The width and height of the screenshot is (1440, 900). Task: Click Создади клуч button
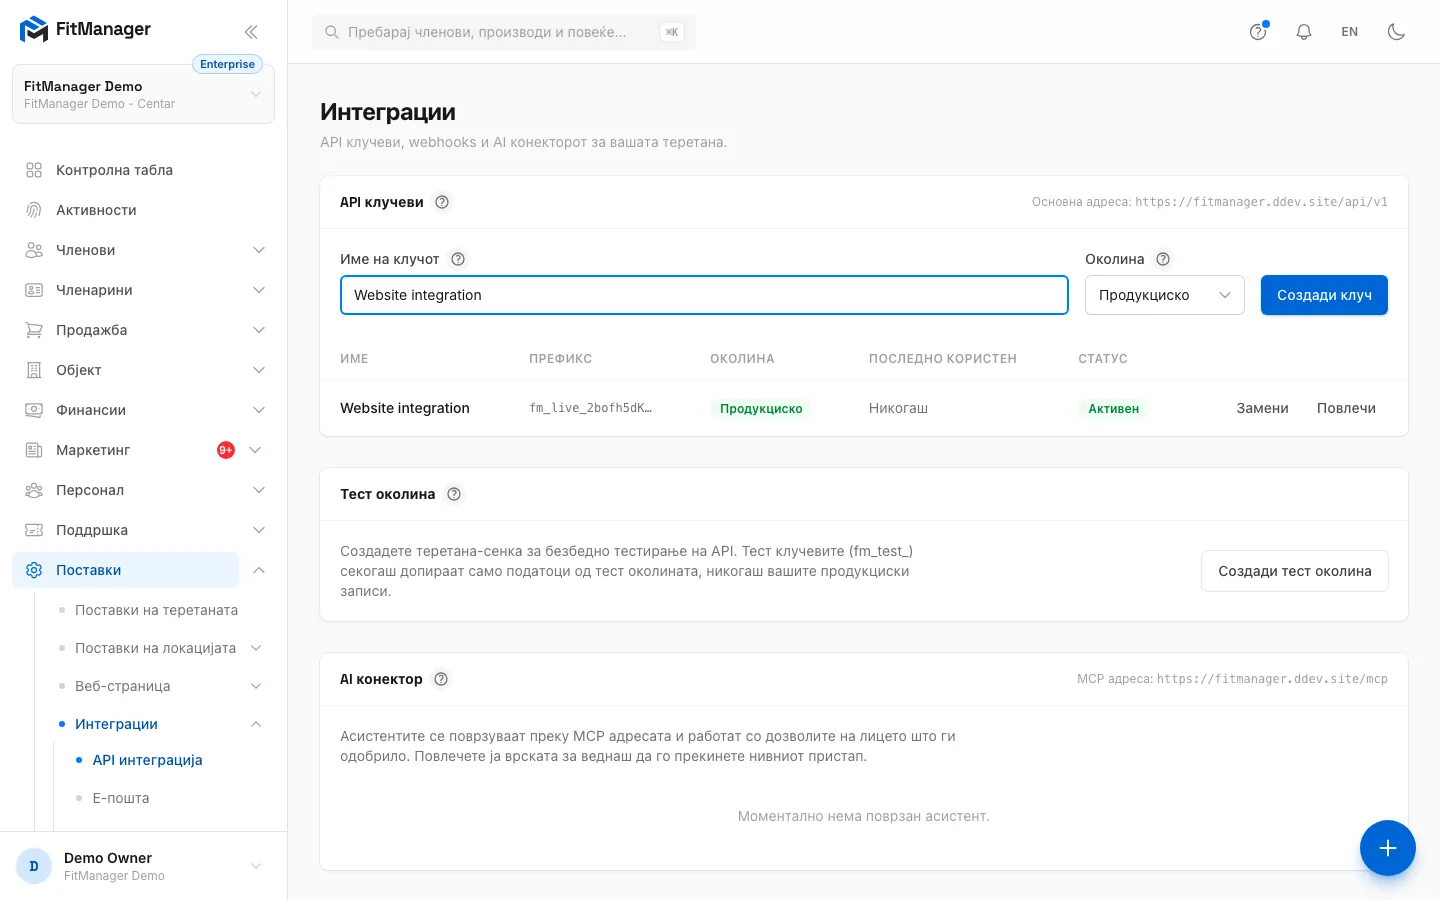click(1324, 295)
